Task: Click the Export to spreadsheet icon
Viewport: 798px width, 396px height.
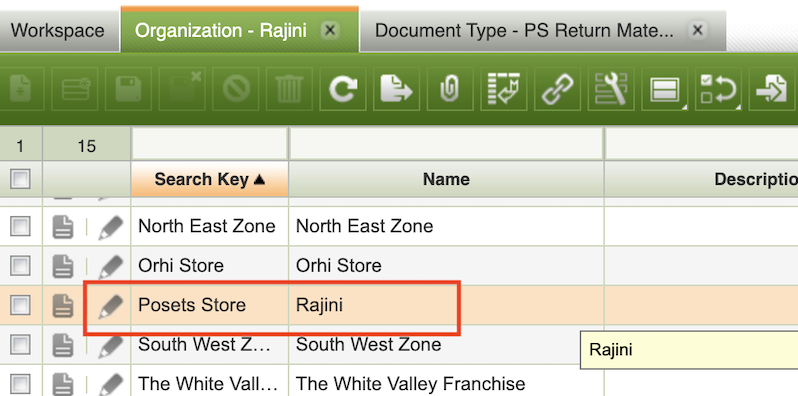Action: pos(396,89)
